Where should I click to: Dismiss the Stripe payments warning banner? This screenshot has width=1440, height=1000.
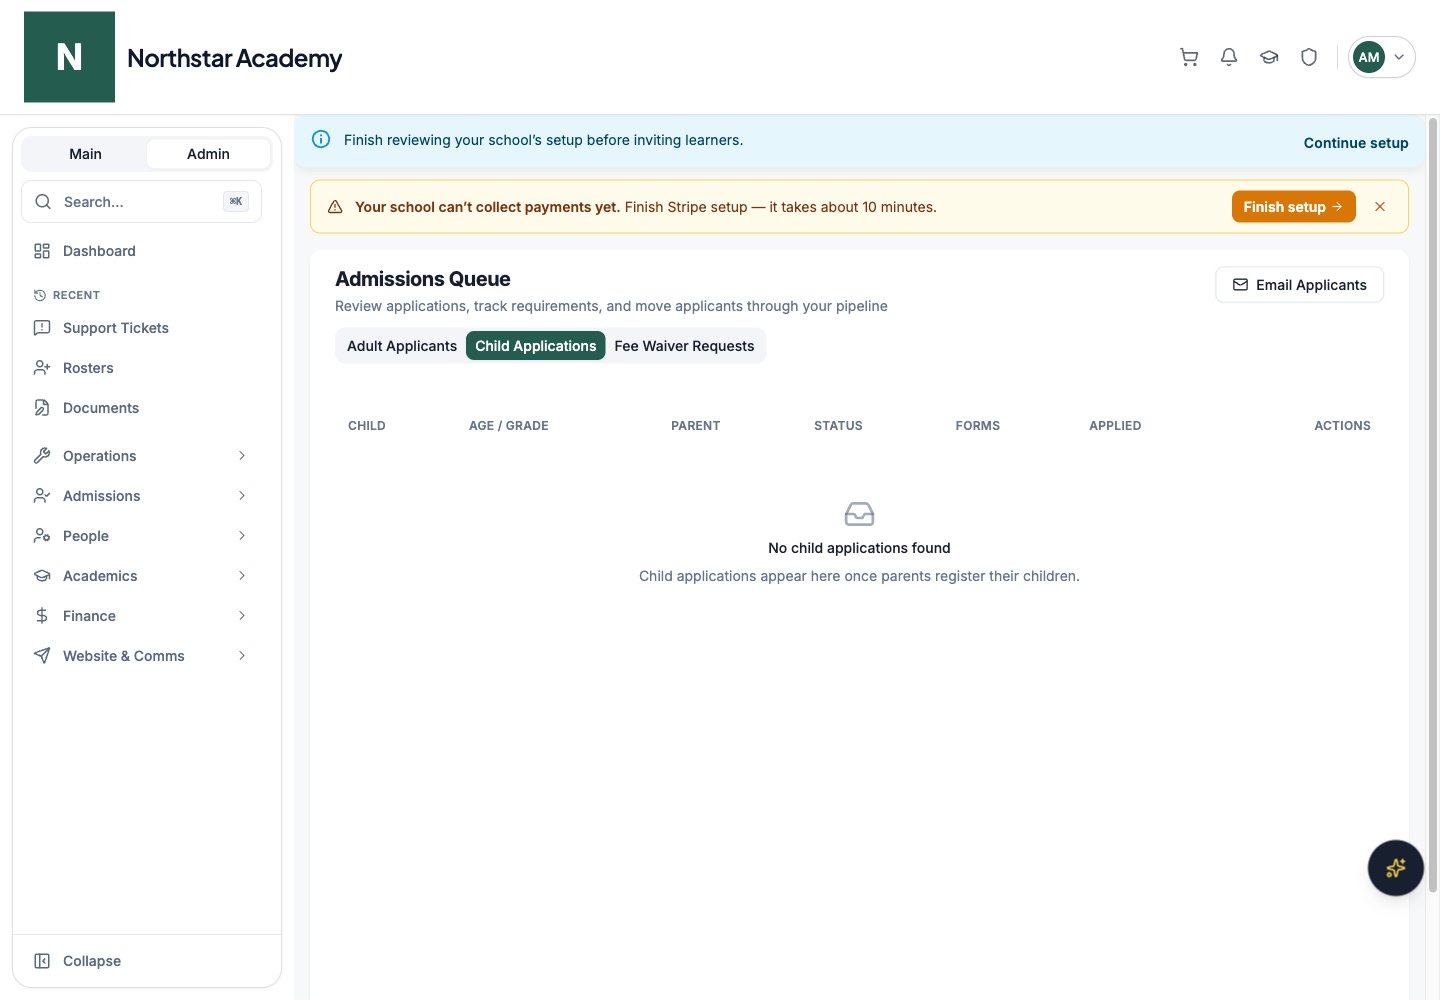click(1380, 207)
